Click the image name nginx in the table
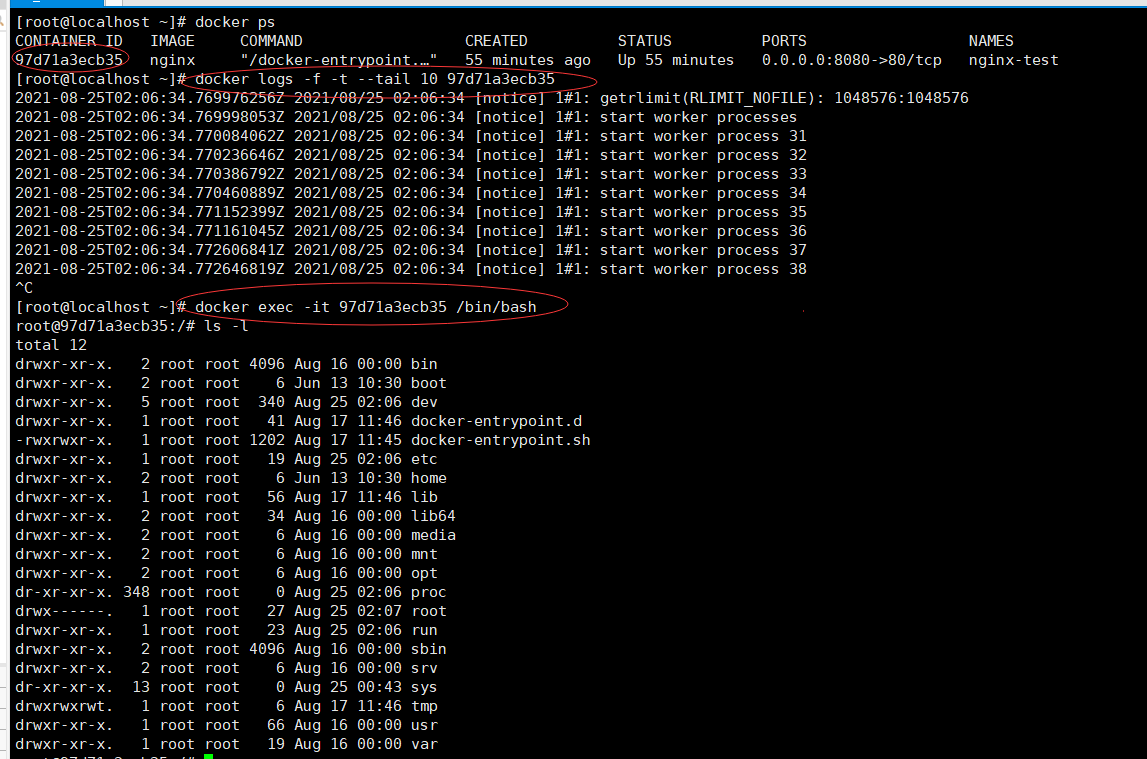The height and width of the screenshot is (759, 1147). tap(173, 60)
